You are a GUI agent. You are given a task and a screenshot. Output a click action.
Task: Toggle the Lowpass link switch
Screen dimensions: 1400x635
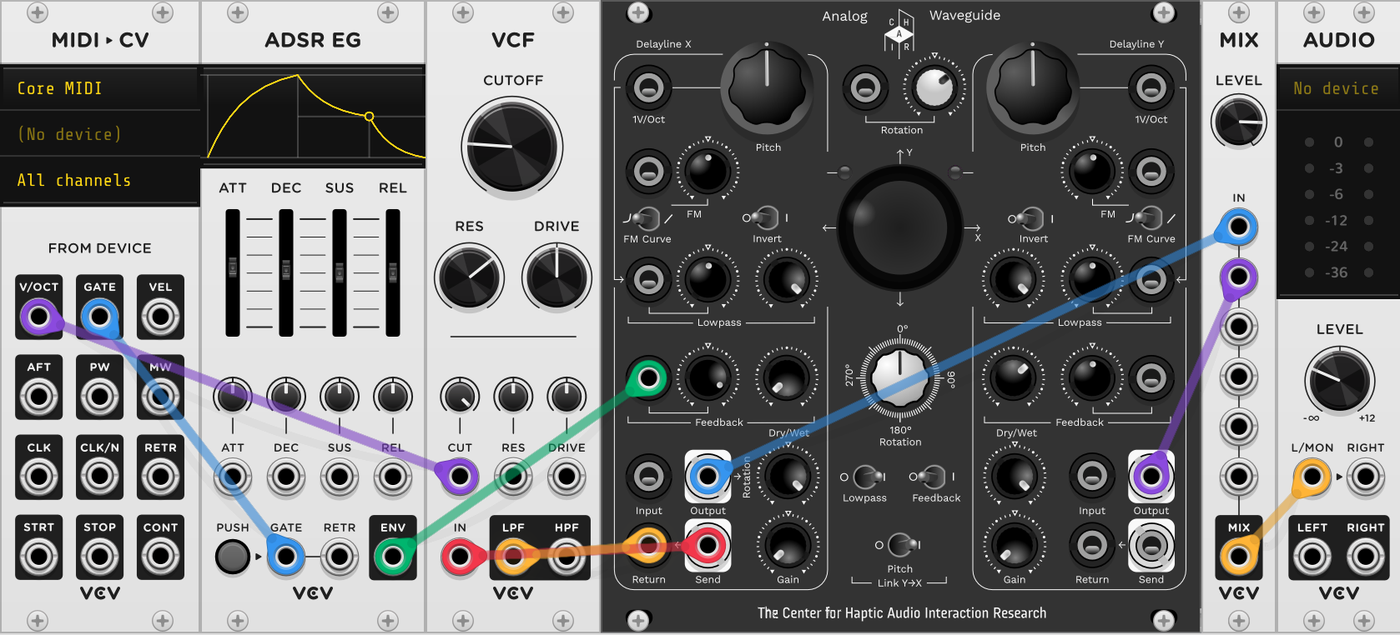pos(865,476)
